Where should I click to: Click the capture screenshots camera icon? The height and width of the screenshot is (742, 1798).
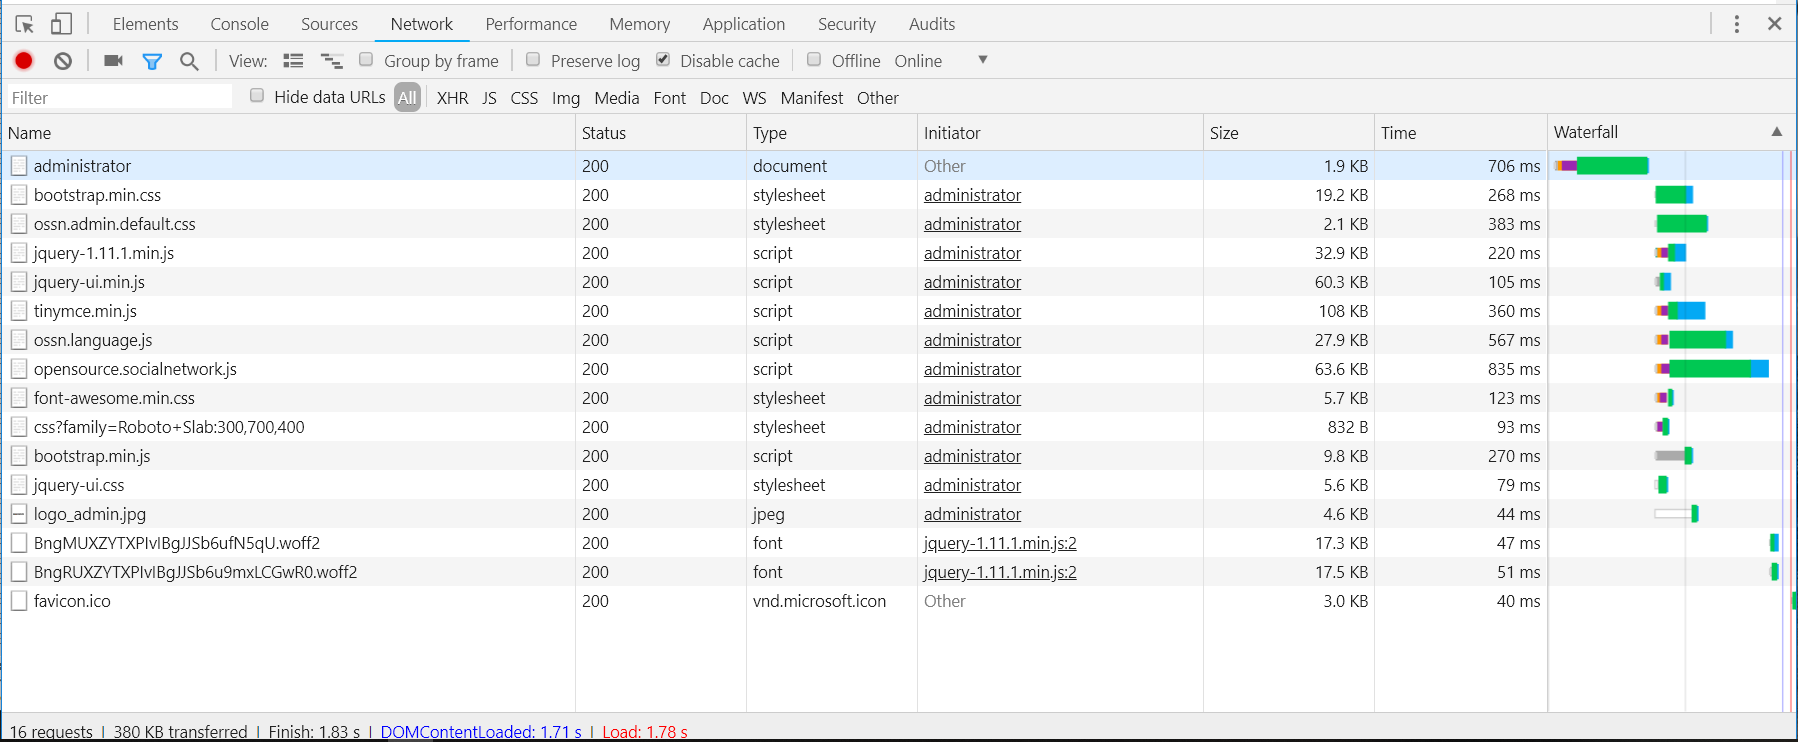pyautogui.click(x=113, y=61)
